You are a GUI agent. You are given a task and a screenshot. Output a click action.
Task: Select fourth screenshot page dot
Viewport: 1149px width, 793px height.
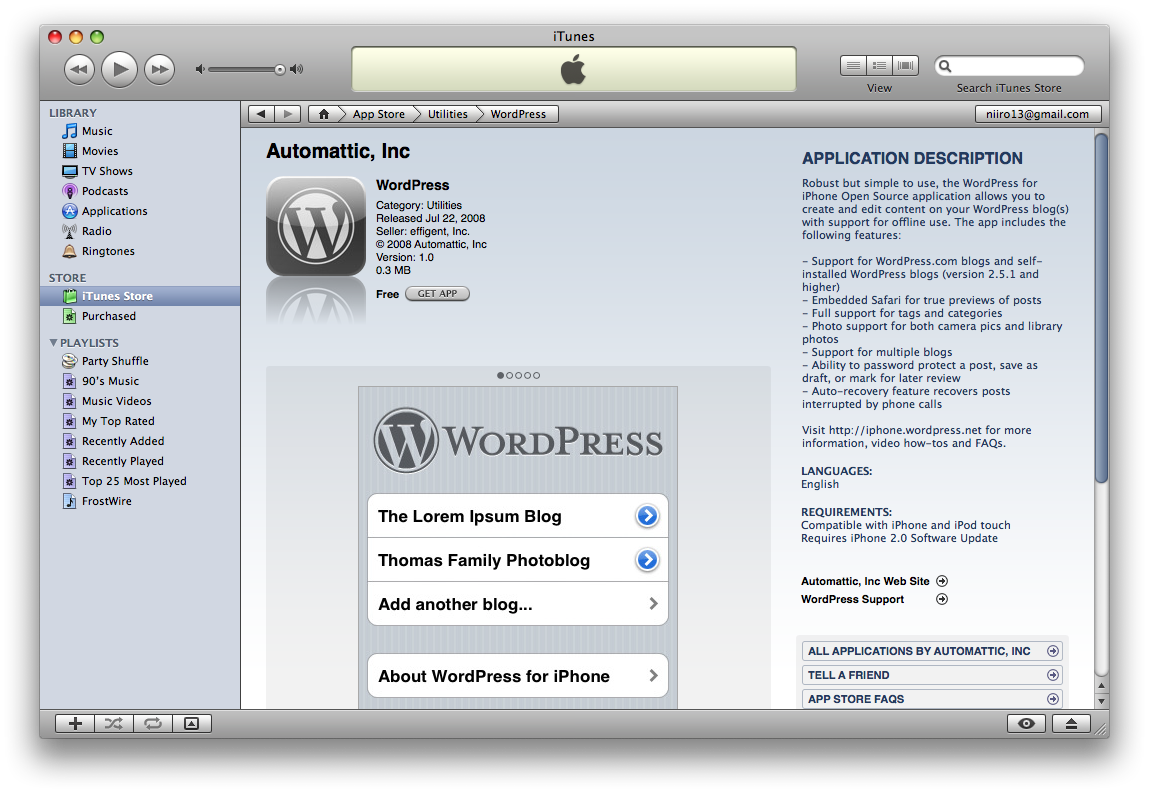(527, 375)
